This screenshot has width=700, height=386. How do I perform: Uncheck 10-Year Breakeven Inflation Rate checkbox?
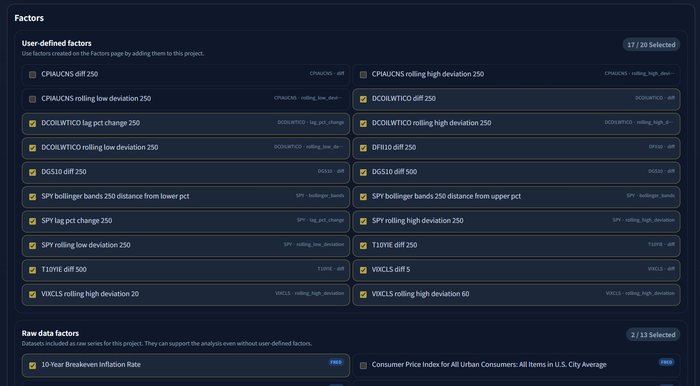33,365
